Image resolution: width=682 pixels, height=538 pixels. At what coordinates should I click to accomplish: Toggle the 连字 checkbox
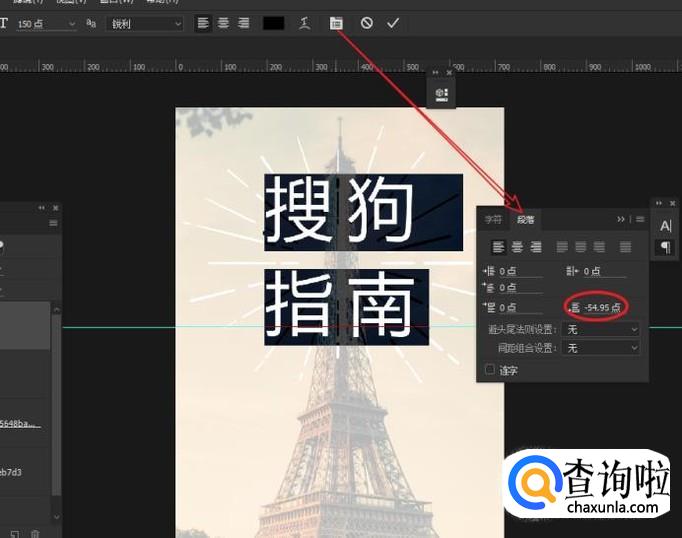pyautogui.click(x=490, y=370)
